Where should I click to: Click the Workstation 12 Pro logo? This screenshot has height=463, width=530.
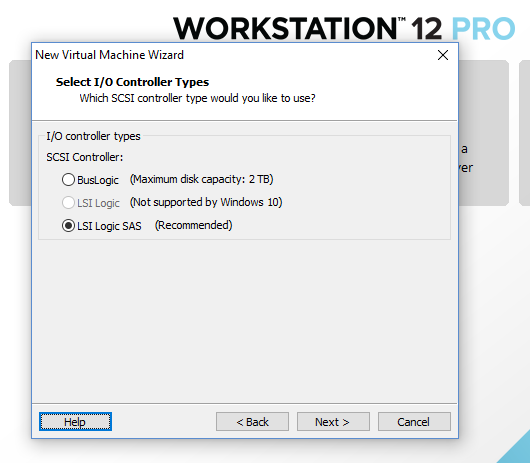344,28
